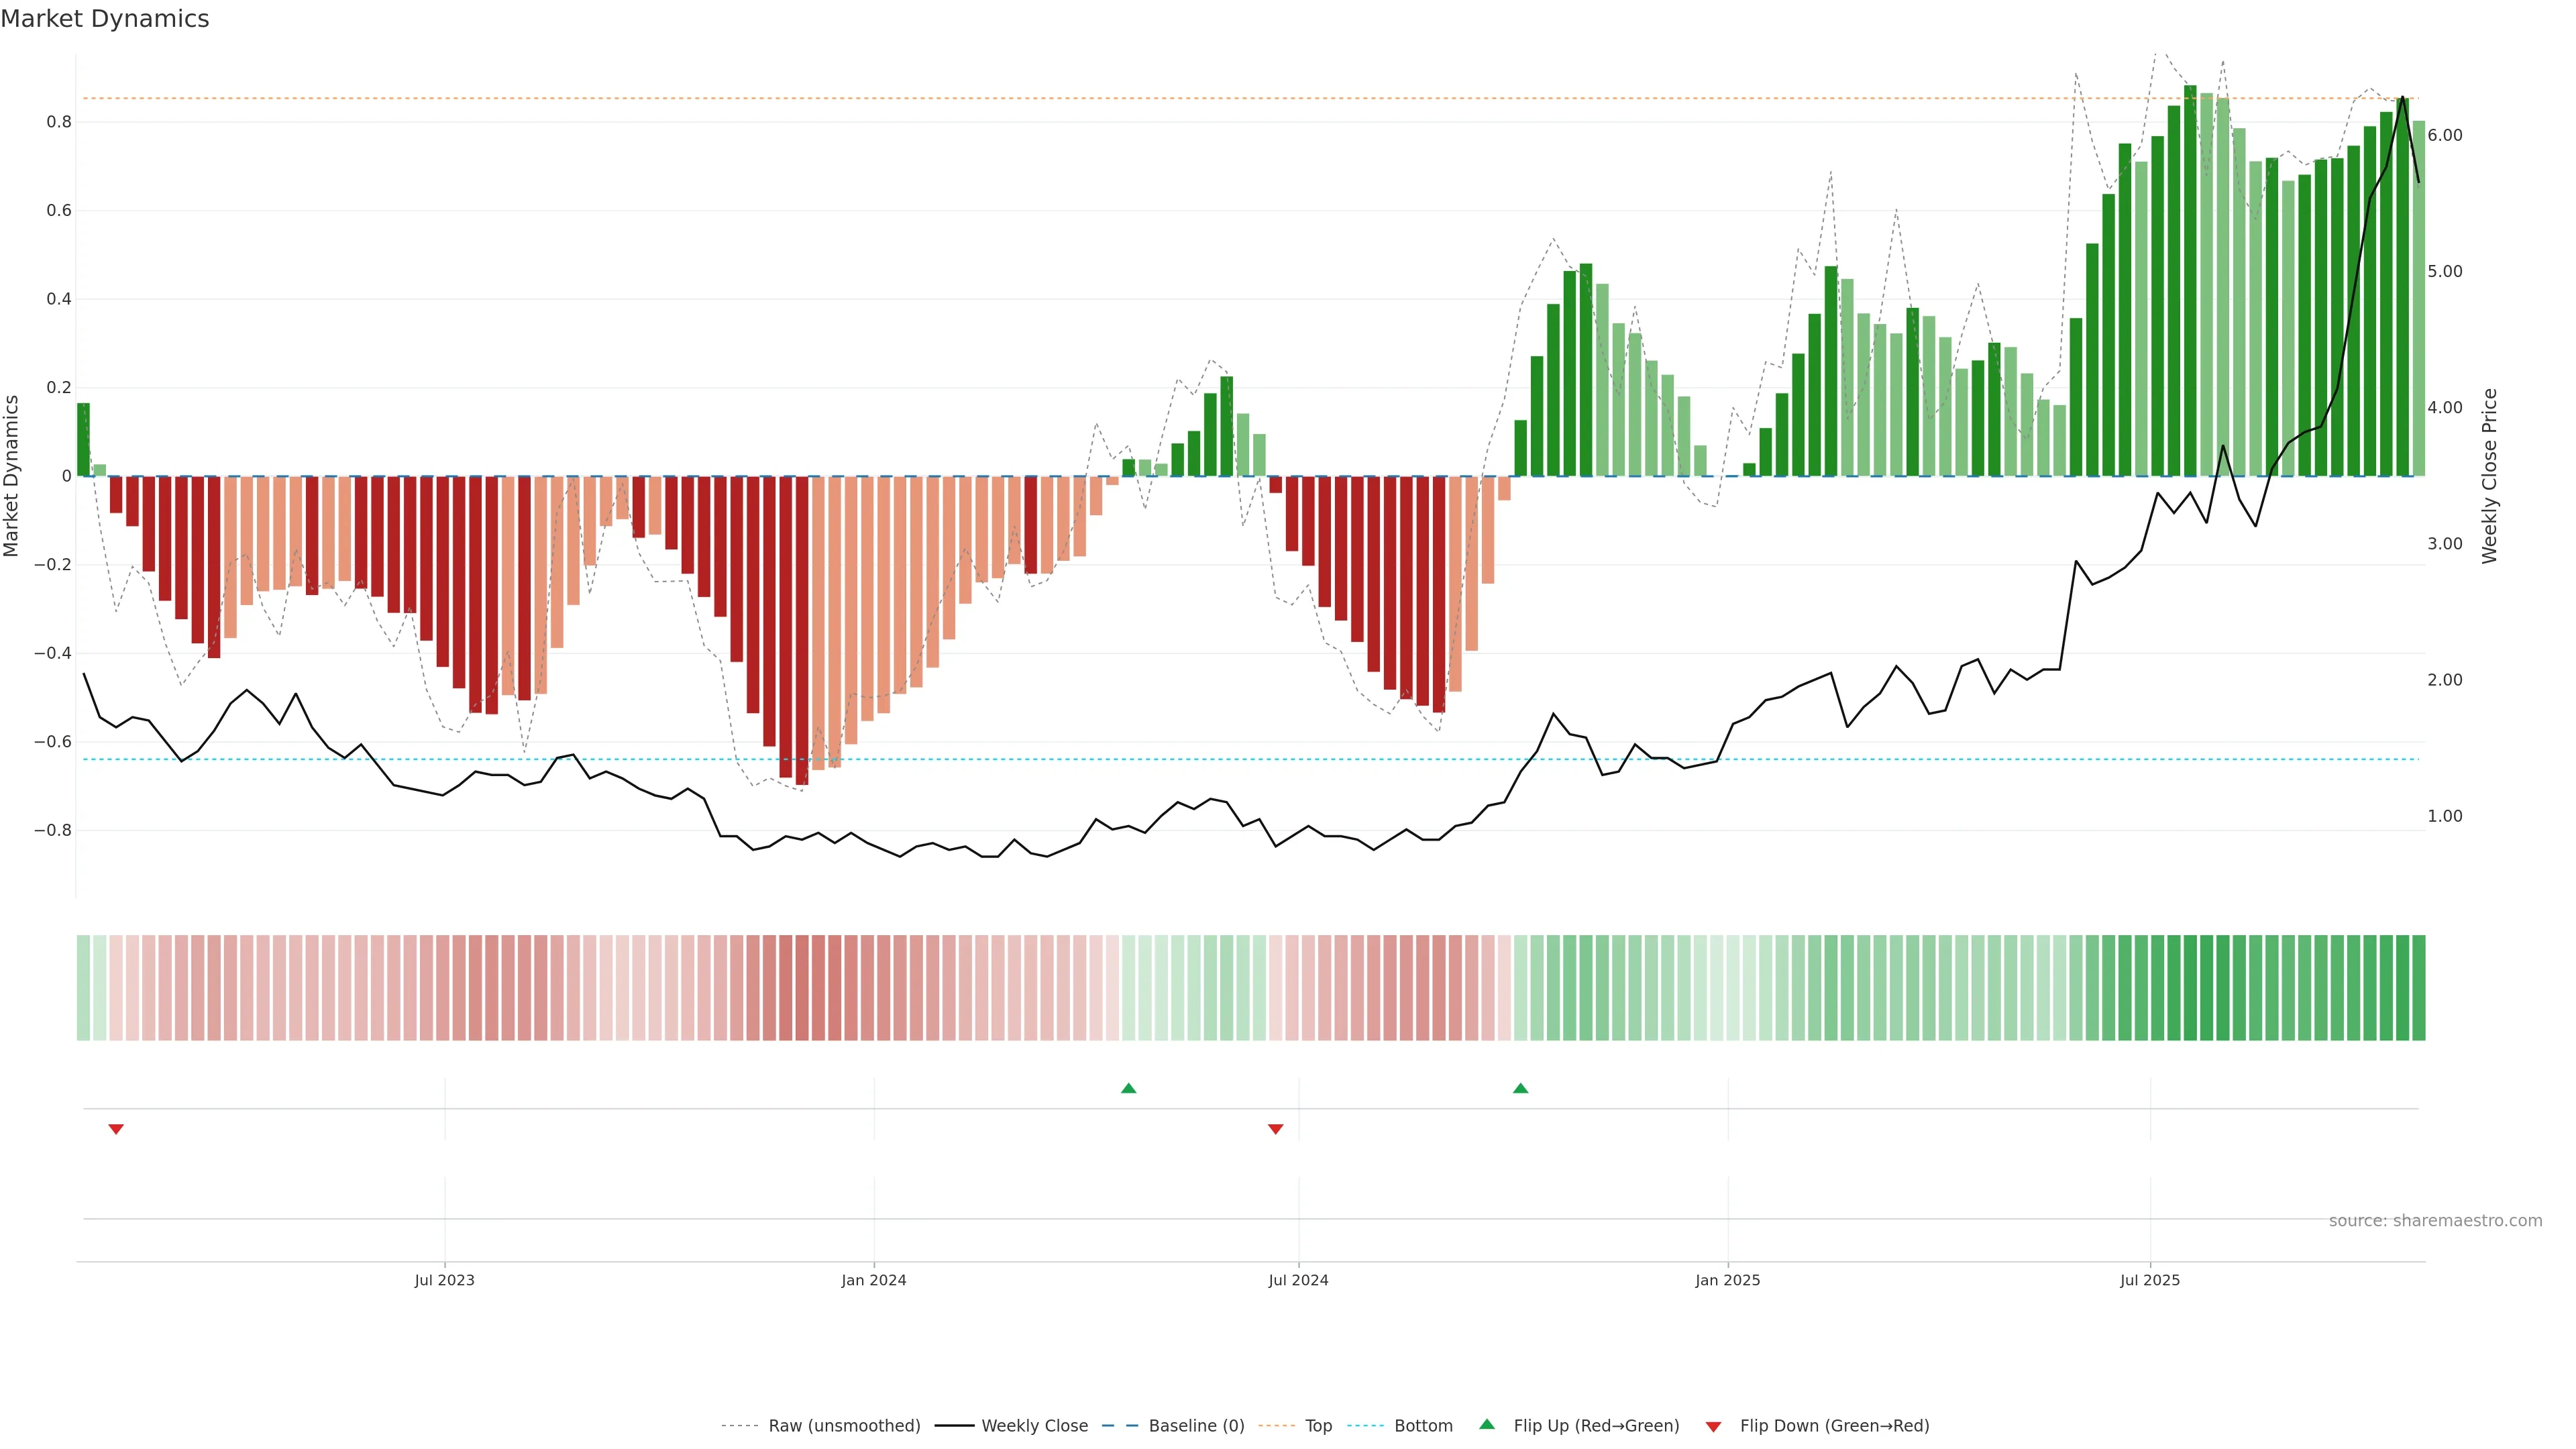Click the Flip Up legend triangle icon
Viewport: 2576px width, 1449px height.
click(x=1487, y=1424)
